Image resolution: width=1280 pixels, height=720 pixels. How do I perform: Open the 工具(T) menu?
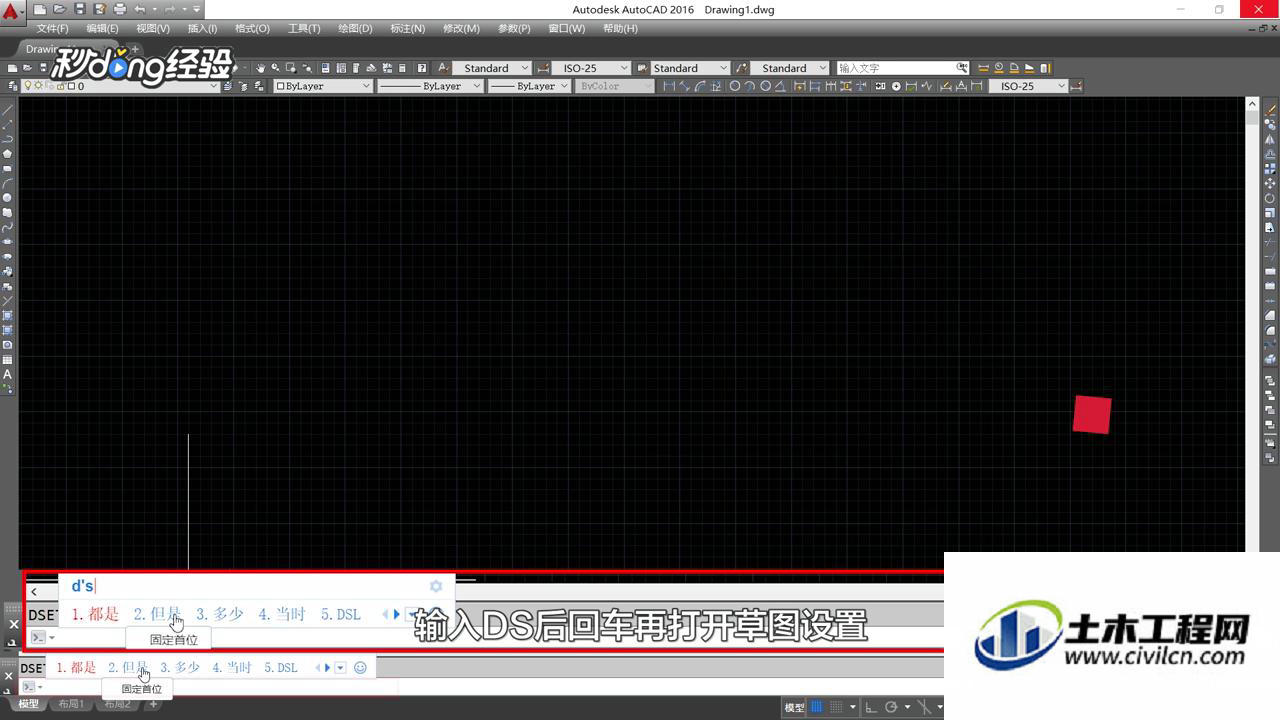[x=304, y=28]
